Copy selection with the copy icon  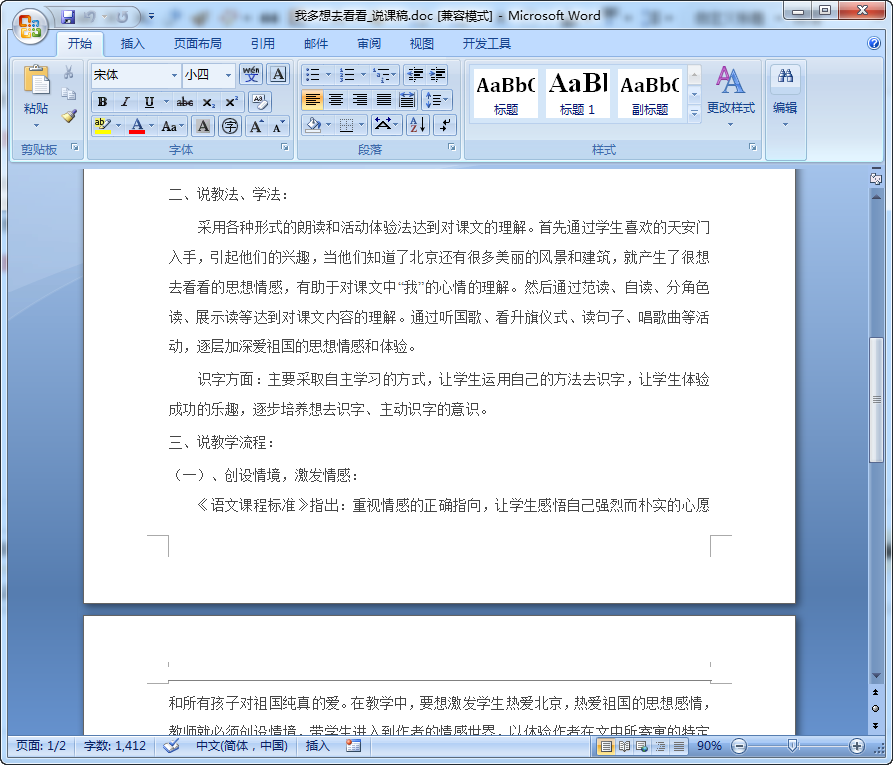tap(69, 94)
